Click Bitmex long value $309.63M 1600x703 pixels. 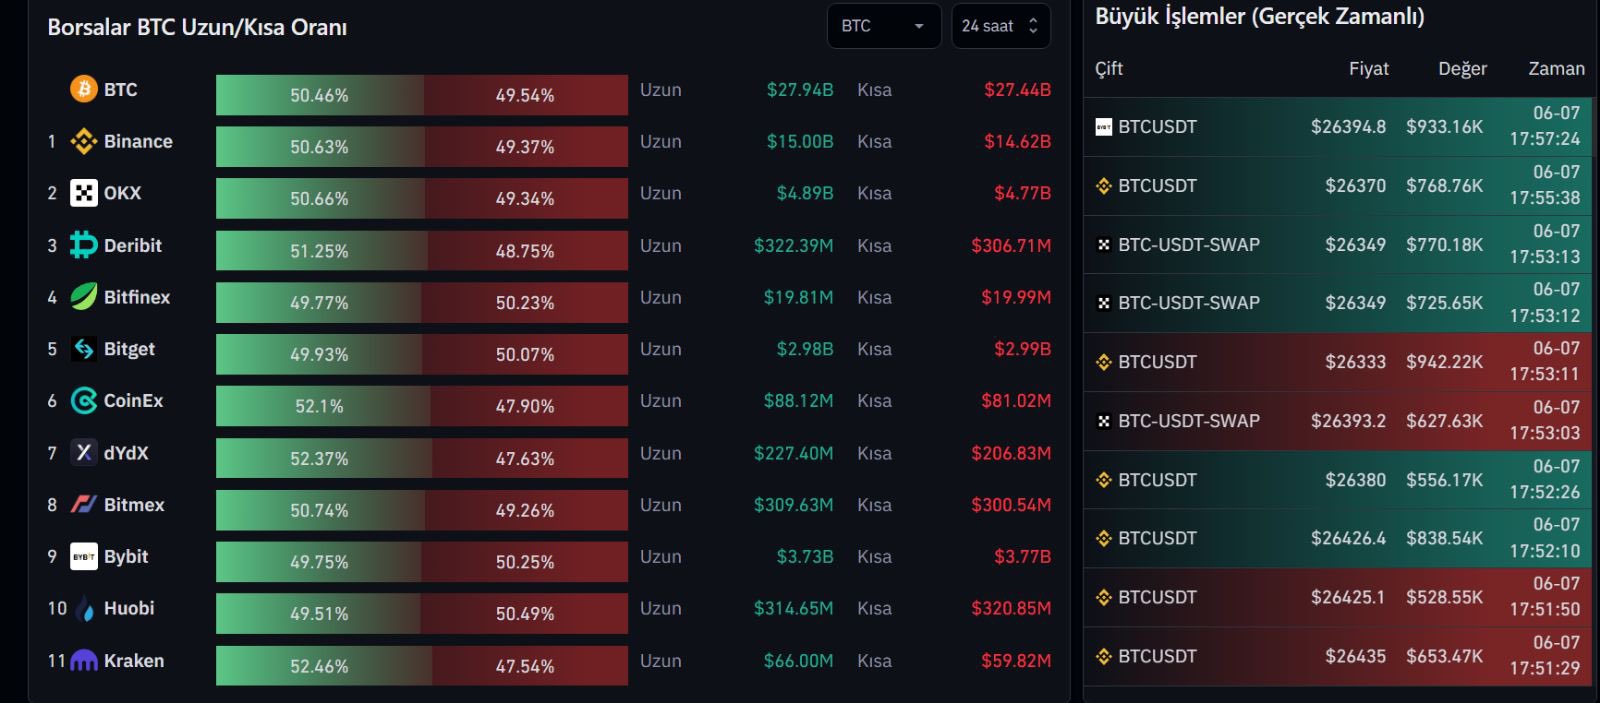click(x=793, y=505)
